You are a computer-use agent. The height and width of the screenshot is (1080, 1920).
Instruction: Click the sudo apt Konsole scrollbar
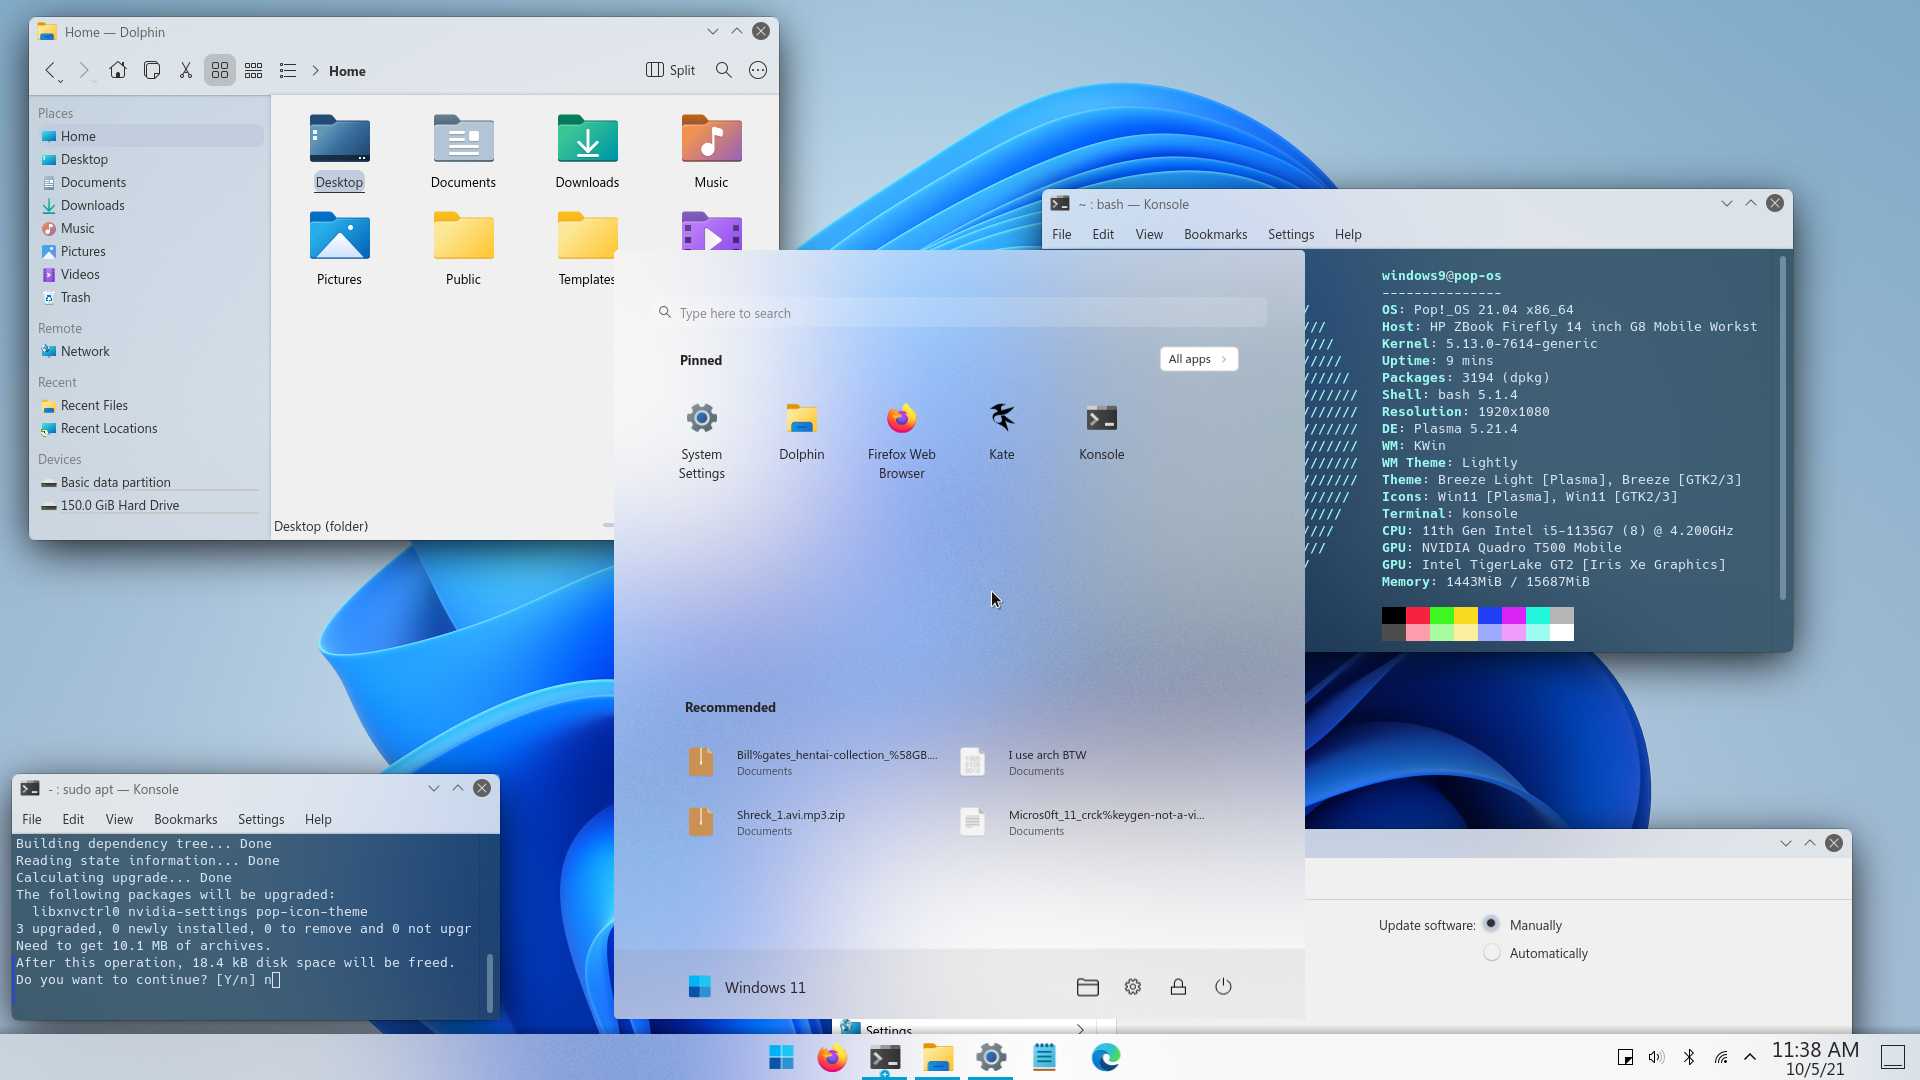(489, 982)
